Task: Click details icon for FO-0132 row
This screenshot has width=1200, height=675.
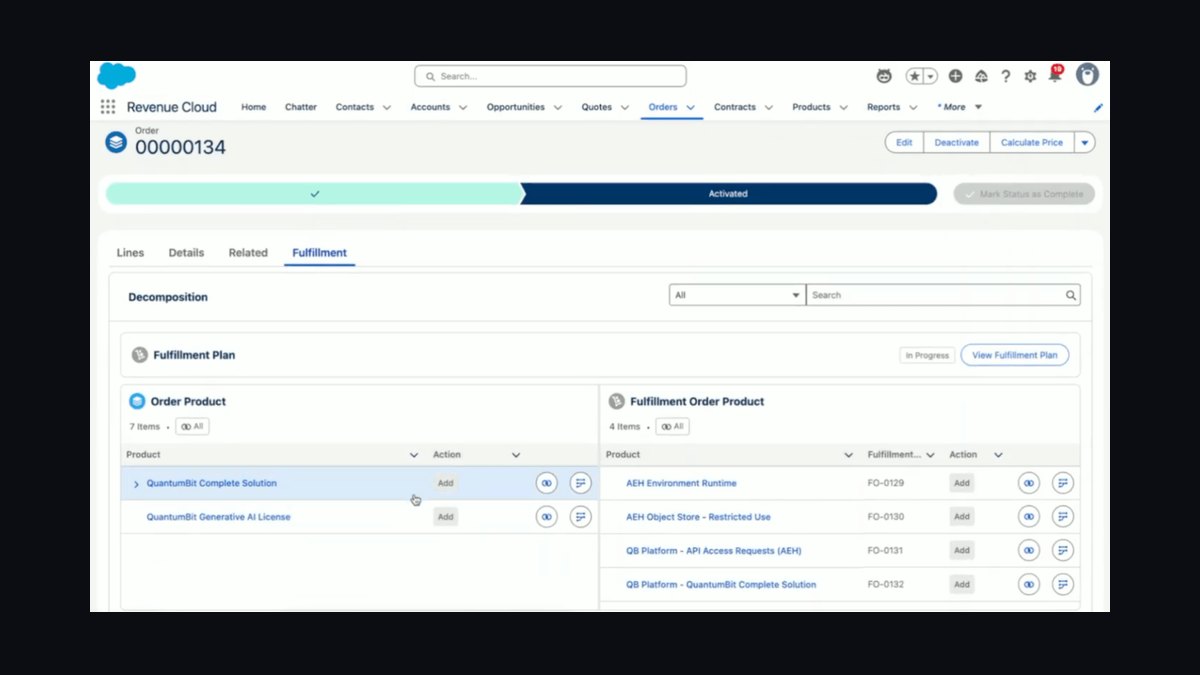Action: tap(1063, 584)
